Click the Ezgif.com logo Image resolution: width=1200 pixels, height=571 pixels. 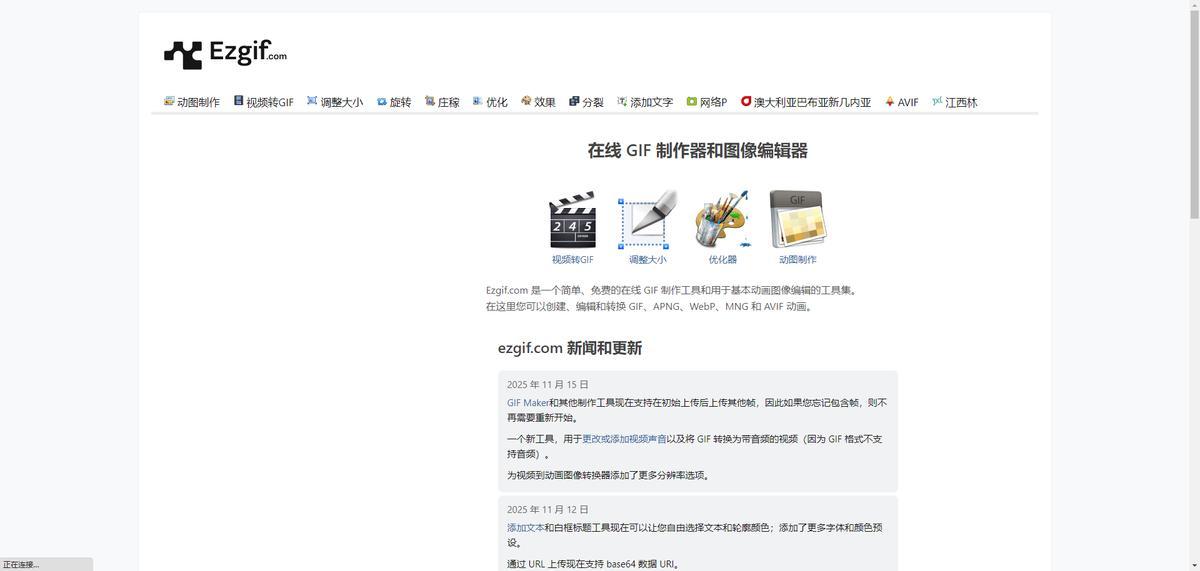pos(225,54)
